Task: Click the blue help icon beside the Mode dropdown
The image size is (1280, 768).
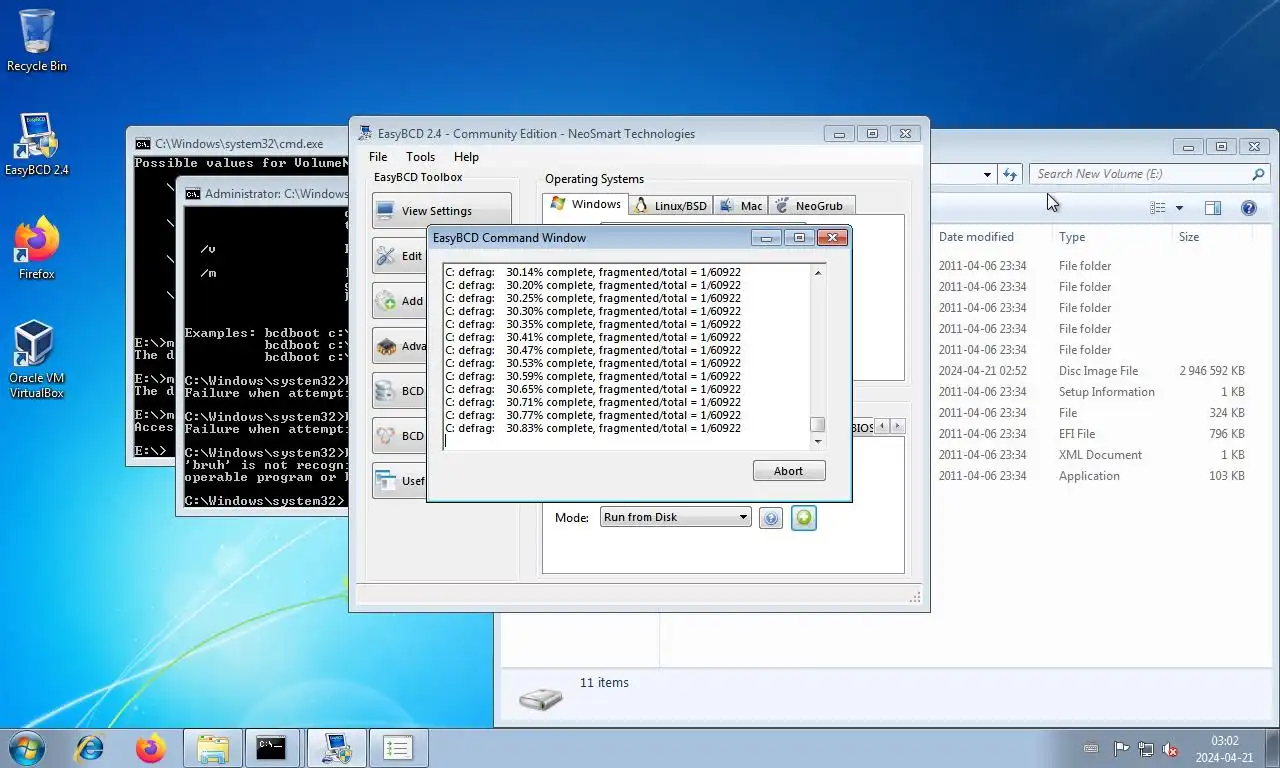Action: (x=770, y=518)
